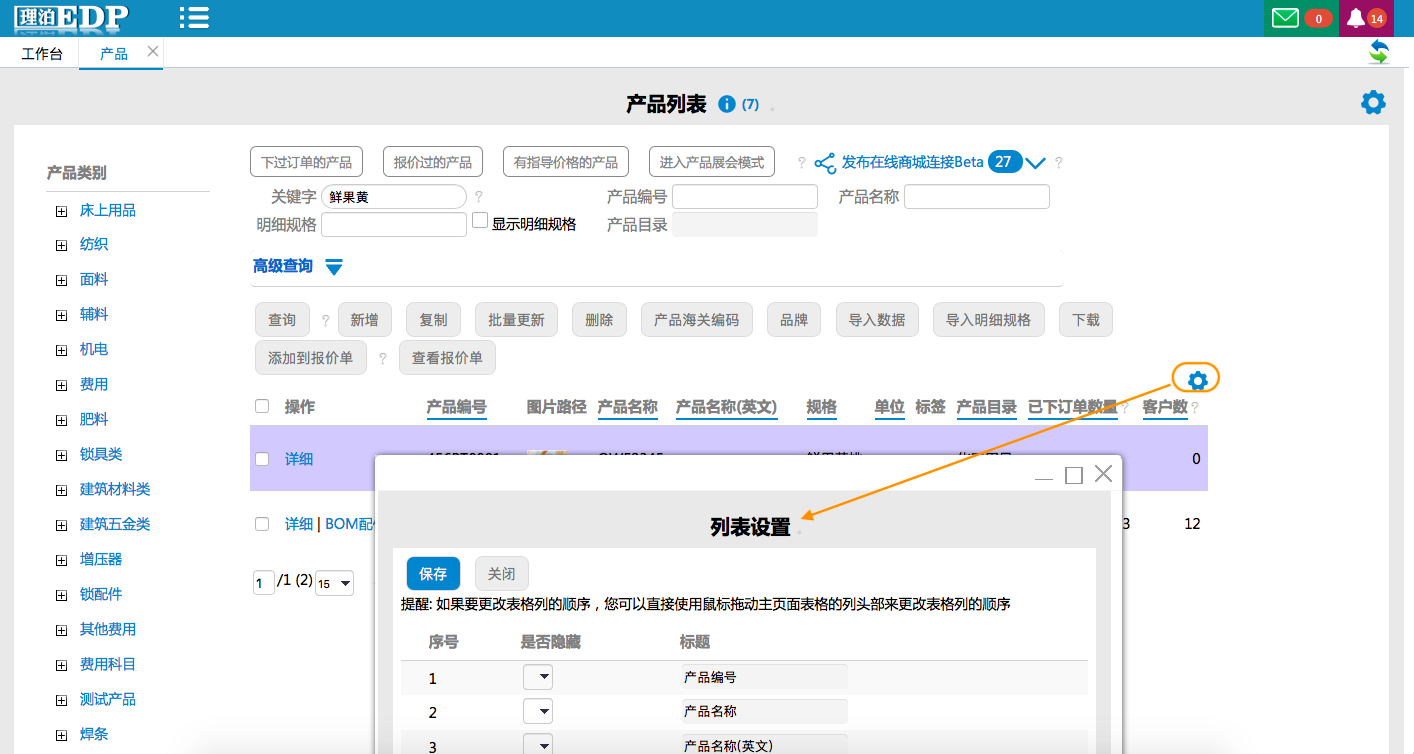Click the 查询 search button

click(x=282, y=320)
